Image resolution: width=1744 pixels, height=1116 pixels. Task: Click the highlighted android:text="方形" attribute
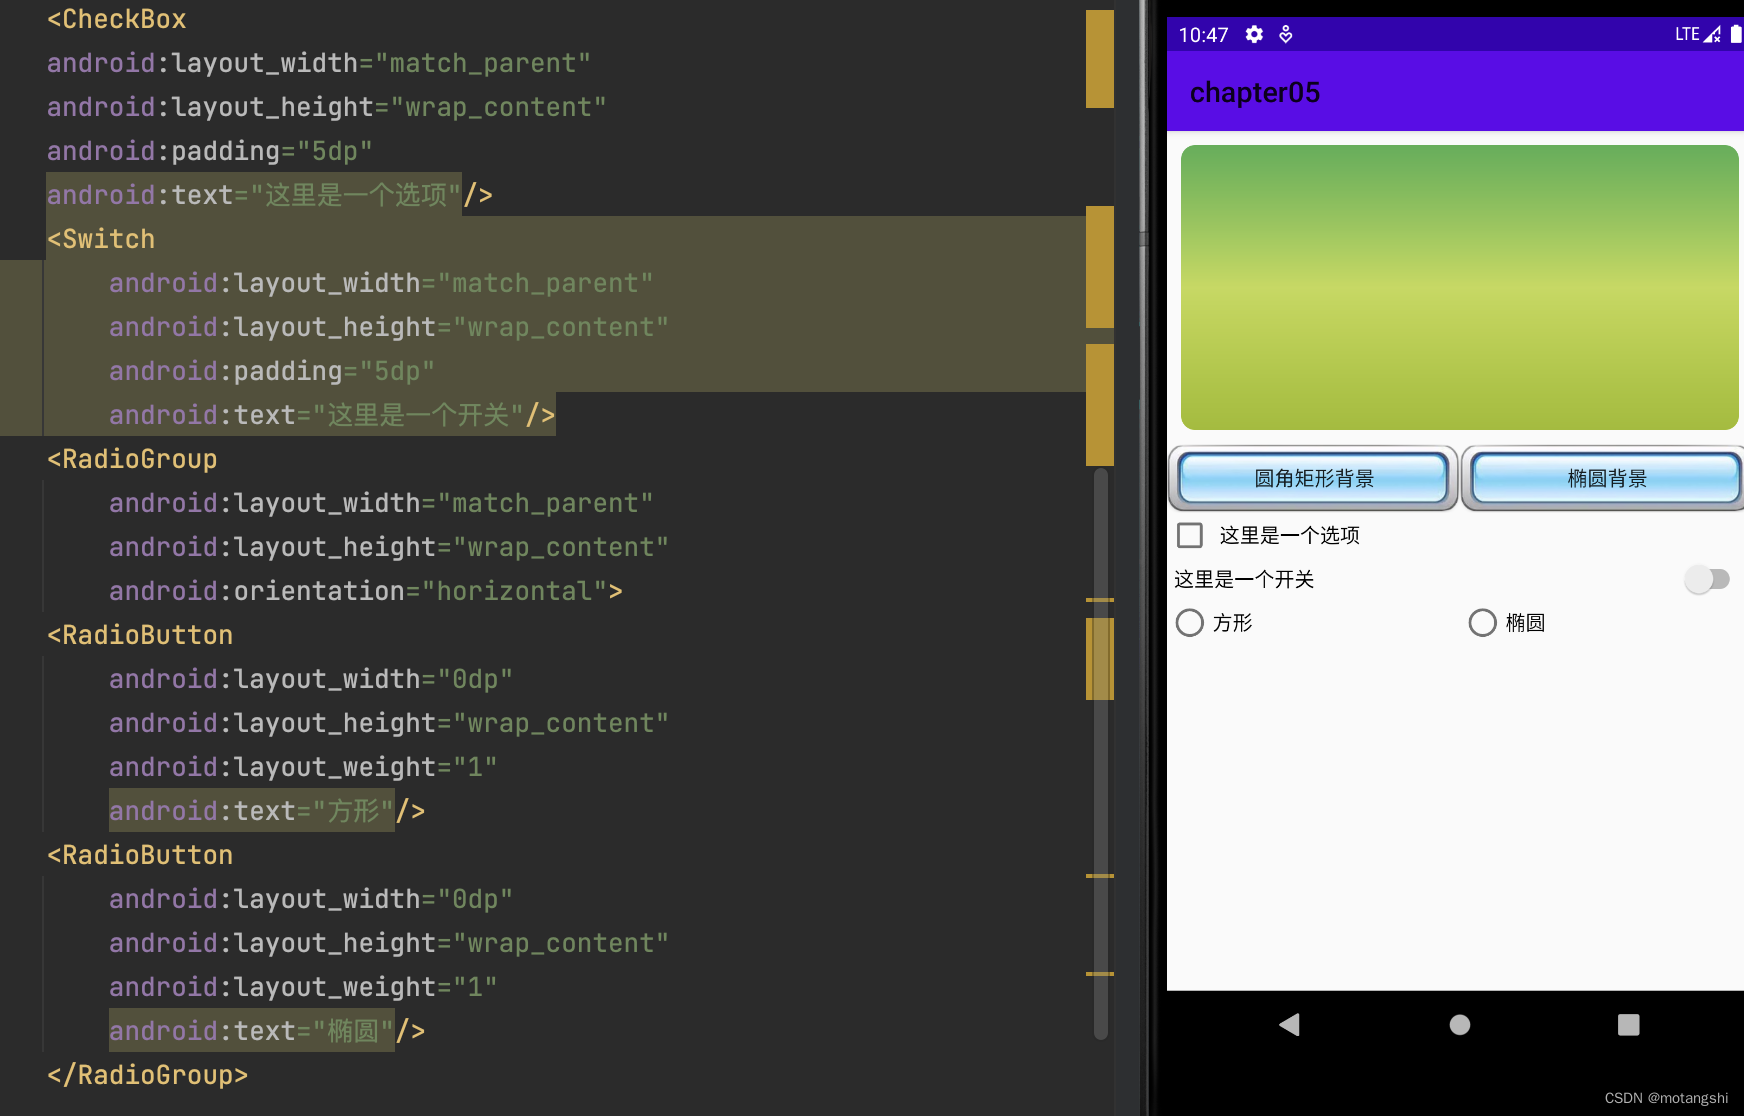pyautogui.click(x=251, y=811)
